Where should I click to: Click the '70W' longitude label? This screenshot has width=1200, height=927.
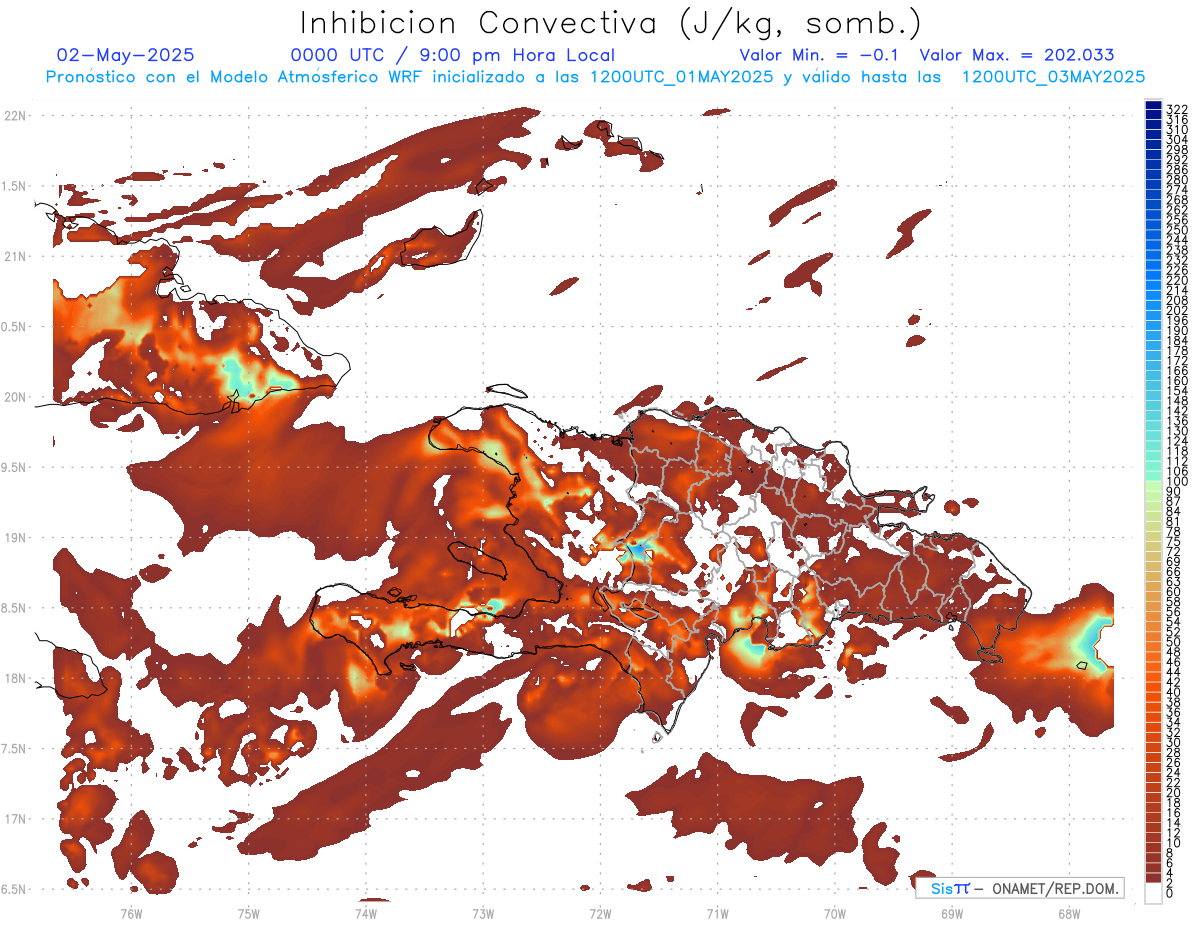835,913
